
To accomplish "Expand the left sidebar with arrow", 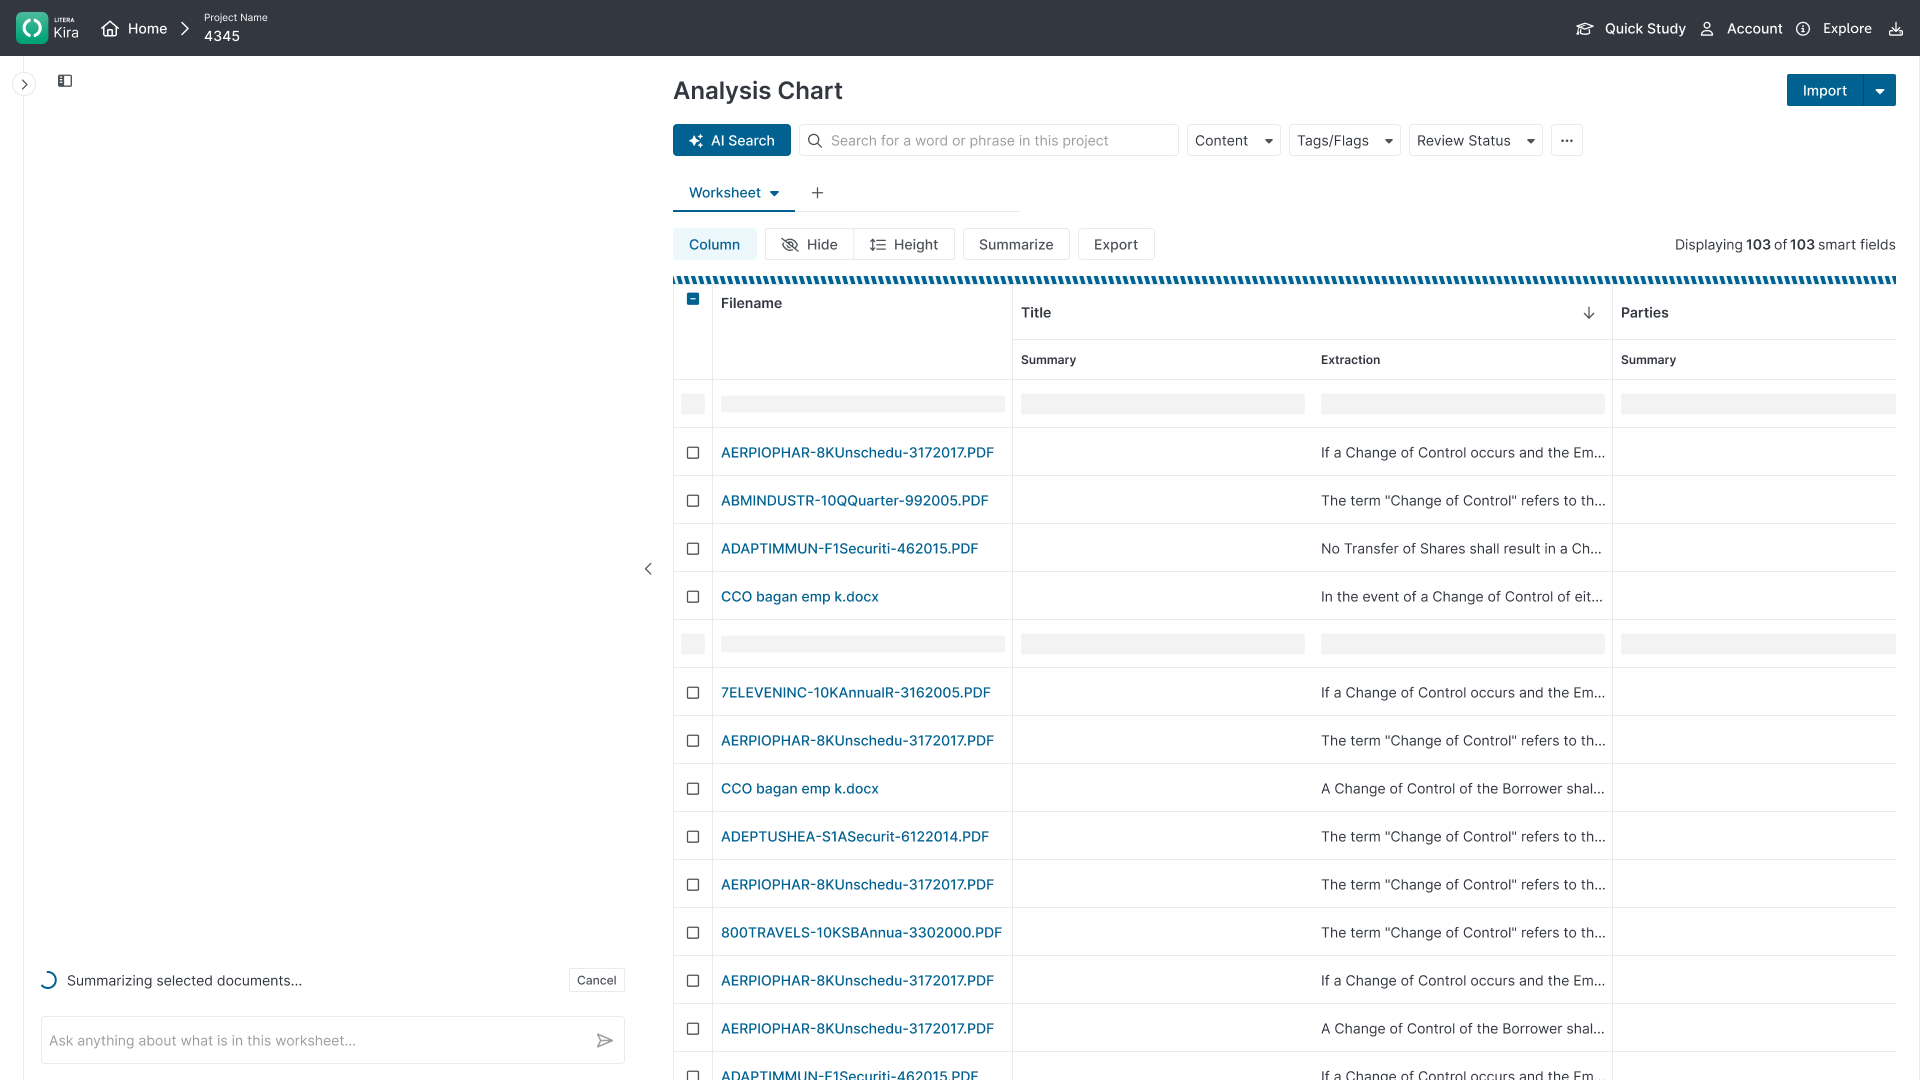I will click(x=25, y=84).
